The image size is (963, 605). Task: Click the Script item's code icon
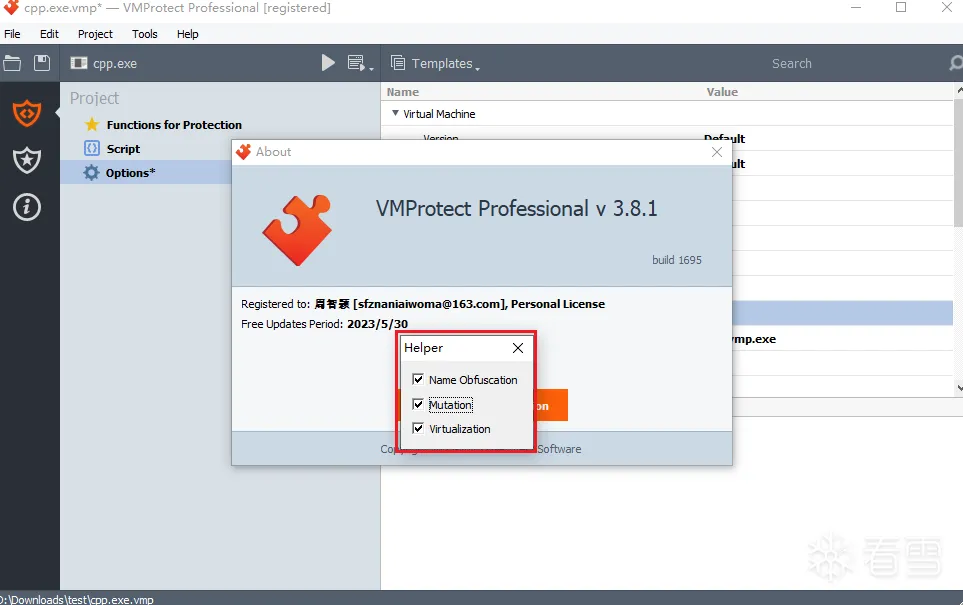click(x=92, y=148)
